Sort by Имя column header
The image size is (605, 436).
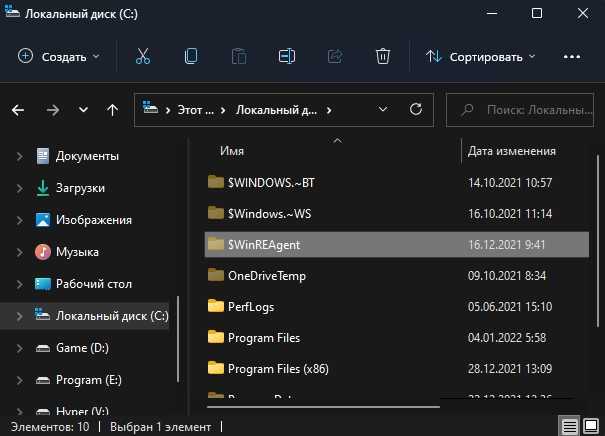(232, 151)
